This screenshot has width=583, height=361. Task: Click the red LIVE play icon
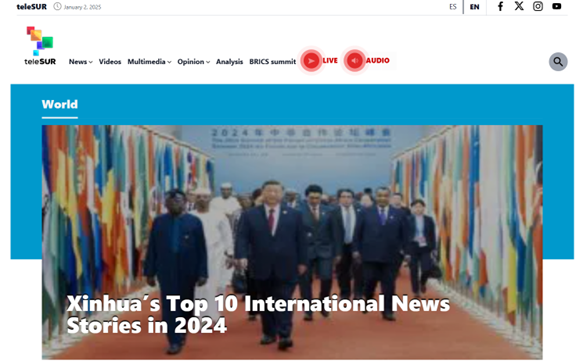[311, 61]
